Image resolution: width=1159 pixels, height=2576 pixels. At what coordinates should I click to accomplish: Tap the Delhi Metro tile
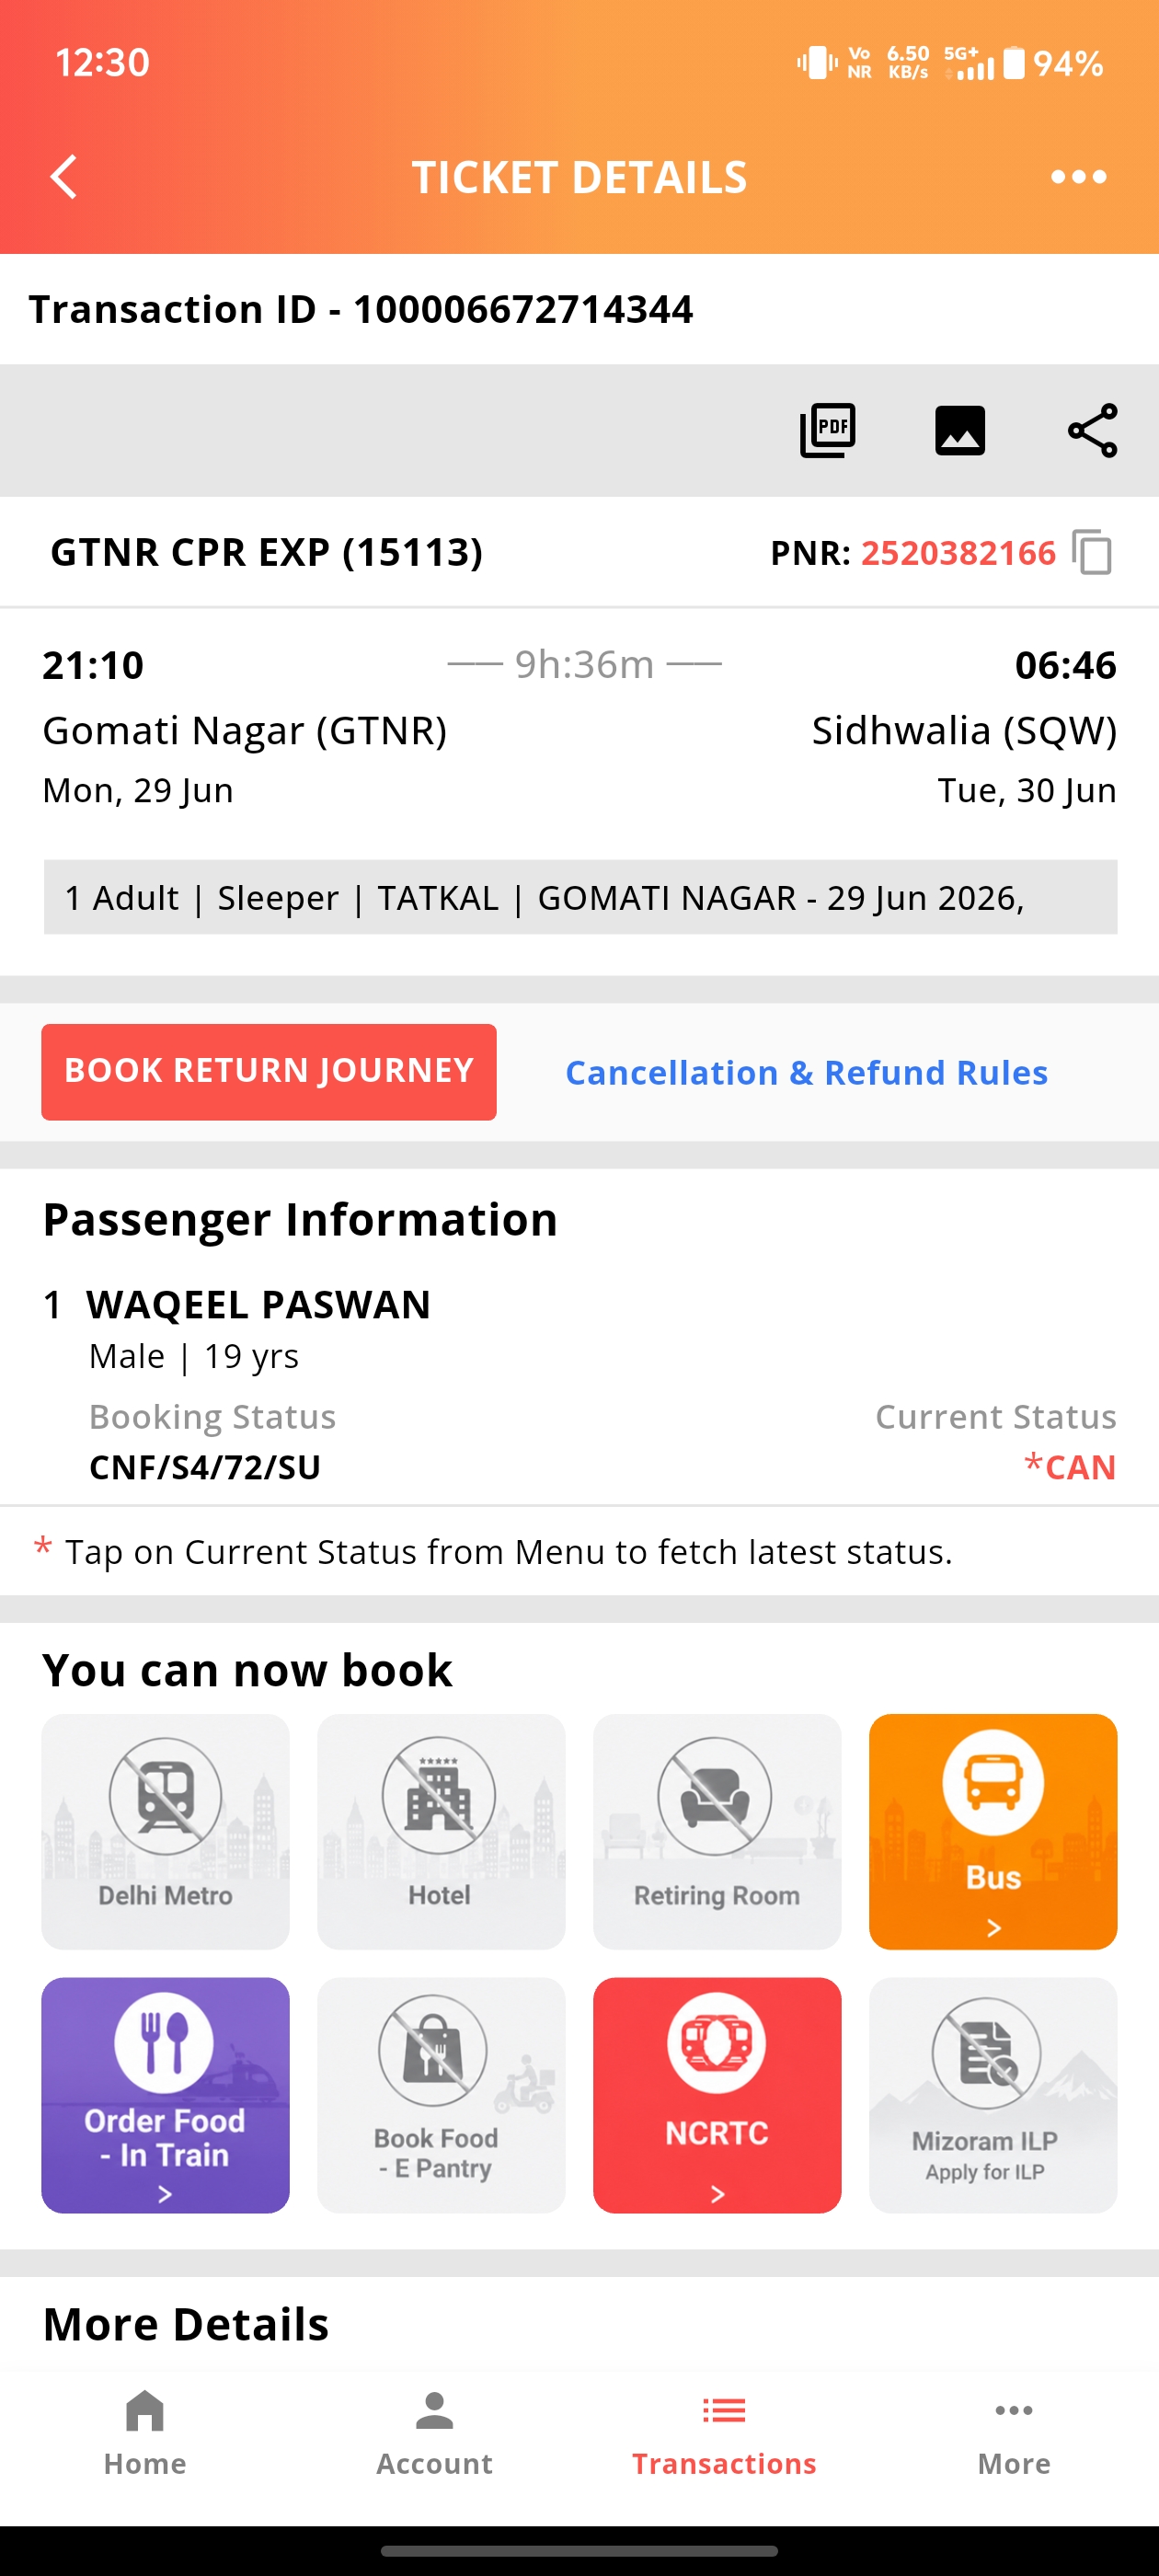click(x=165, y=1831)
